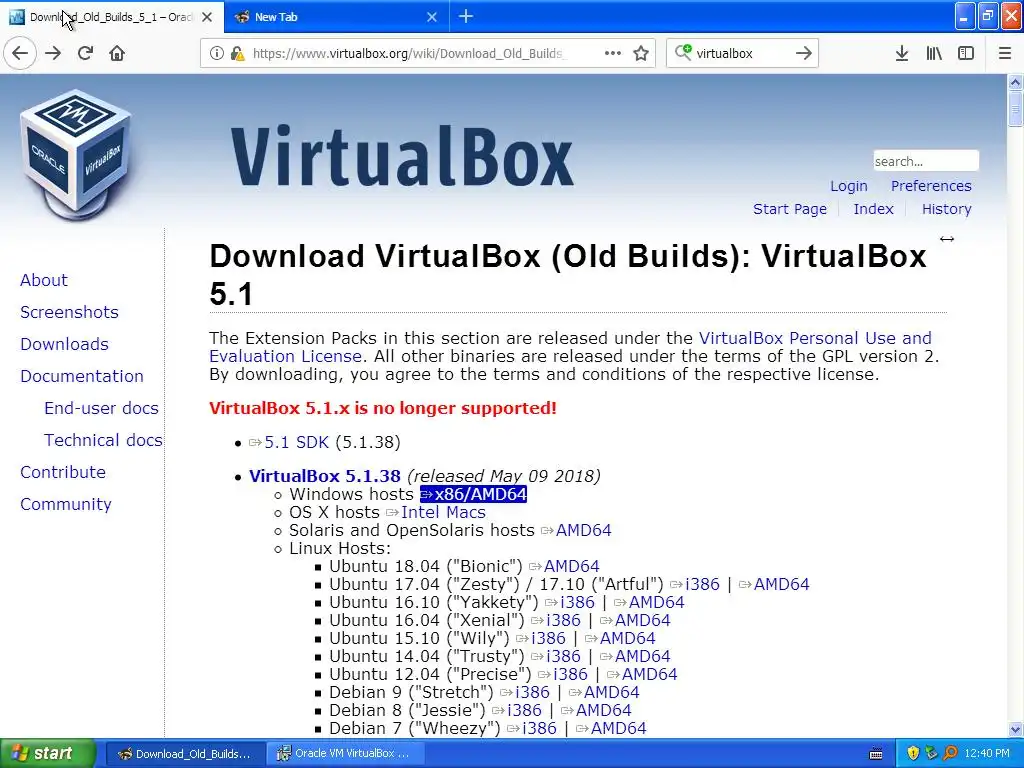
Task: Open the About sidebar link
Action: (44, 280)
